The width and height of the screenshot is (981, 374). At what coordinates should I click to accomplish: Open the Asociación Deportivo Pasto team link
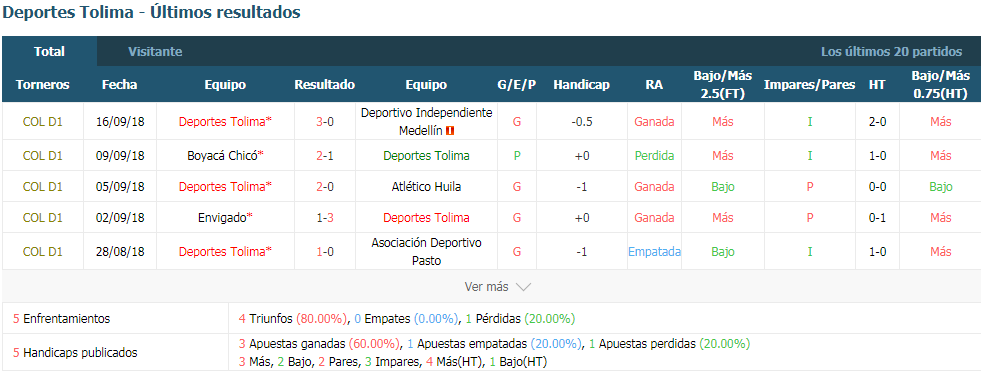[x=426, y=251]
